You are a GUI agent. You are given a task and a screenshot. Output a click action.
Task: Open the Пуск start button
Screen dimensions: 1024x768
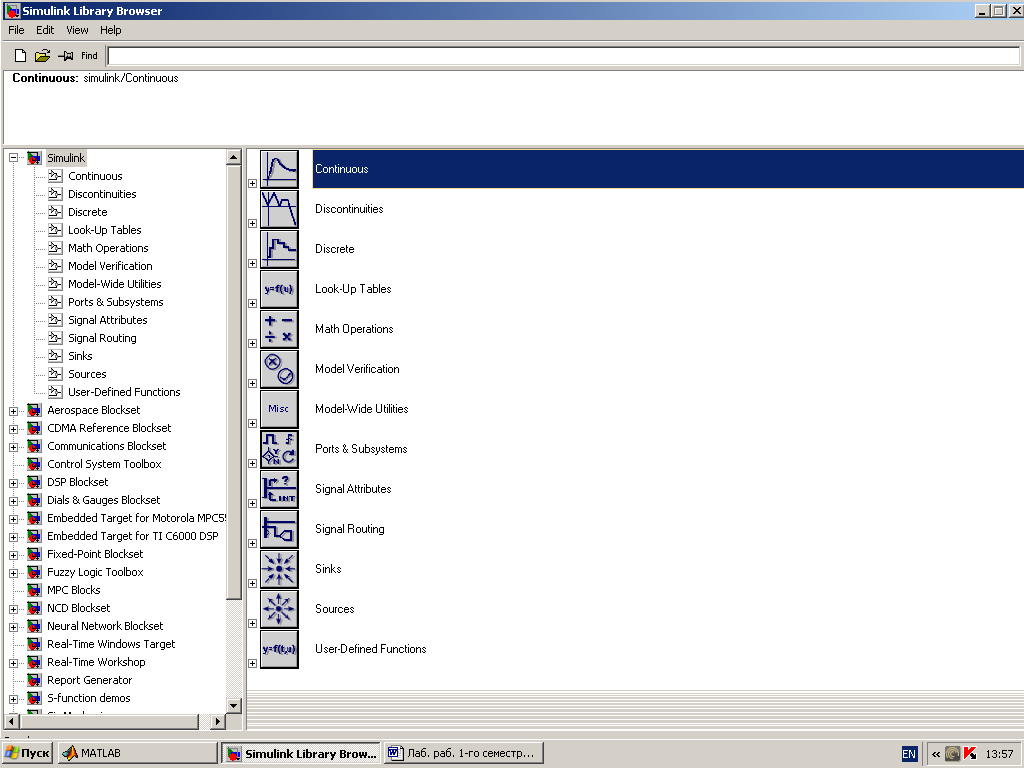coord(27,753)
